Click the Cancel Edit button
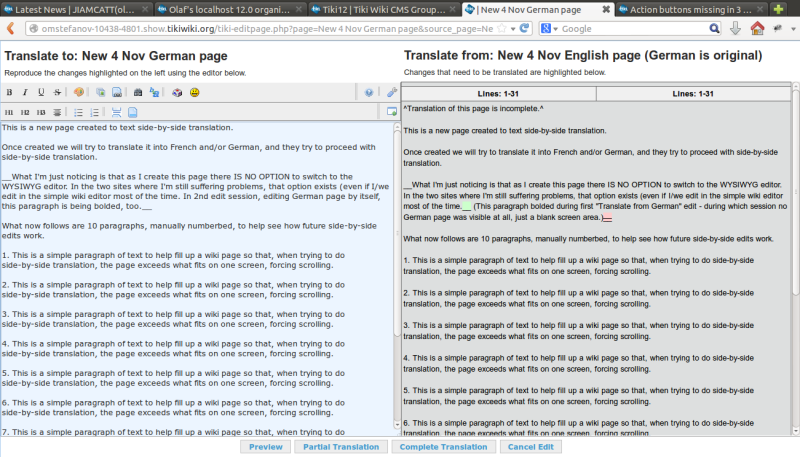The height and width of the screenshot is (457, 800). [531, 447]
